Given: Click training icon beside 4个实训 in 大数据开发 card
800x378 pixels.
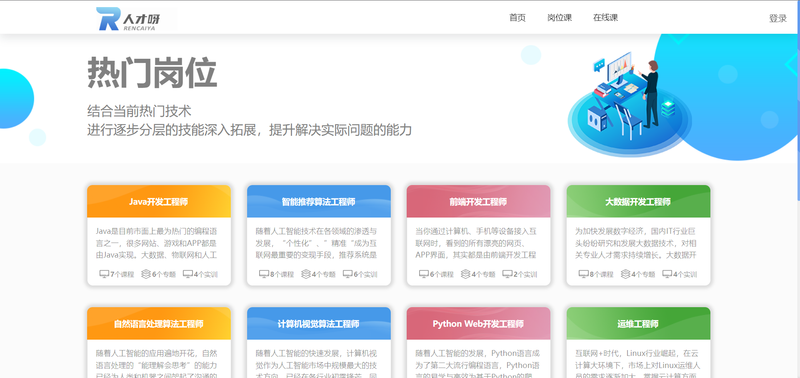Looking at the screenshot, I should coord(667,274).
